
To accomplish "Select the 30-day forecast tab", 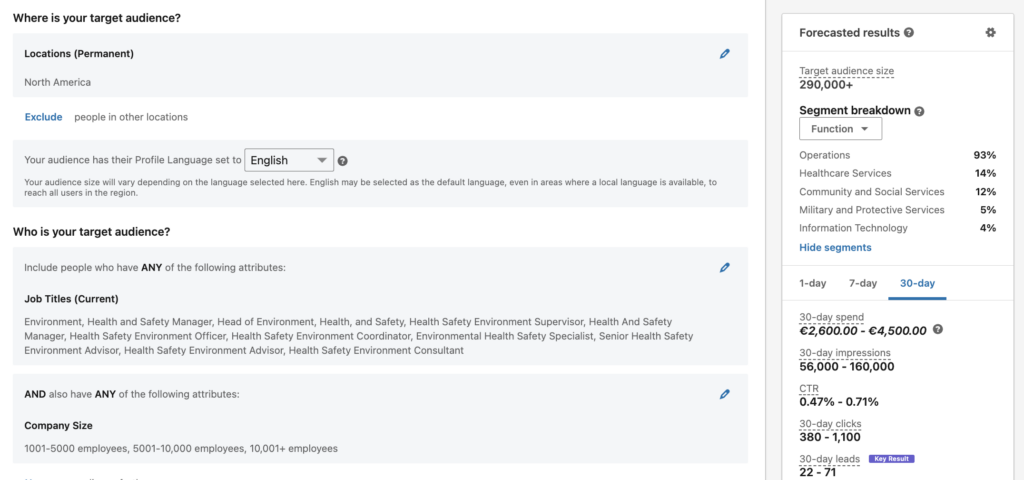I will click(917, 284).
